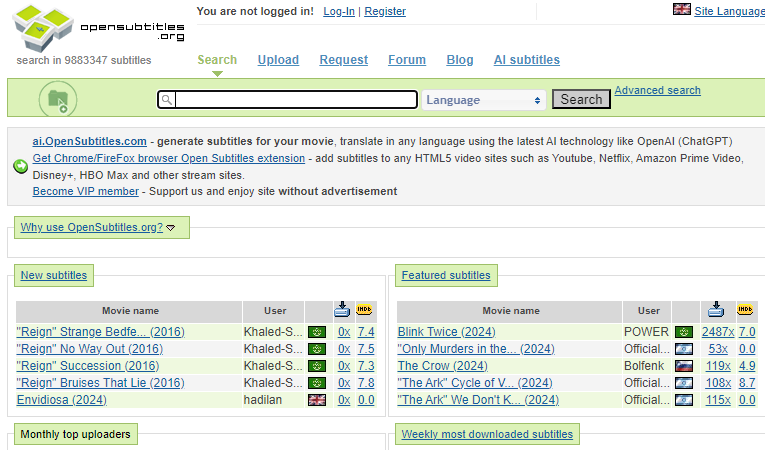The height and width of the screenshot is (450, 765).
Task: Open the Language dropdown
Action: [x=483, y=100]
